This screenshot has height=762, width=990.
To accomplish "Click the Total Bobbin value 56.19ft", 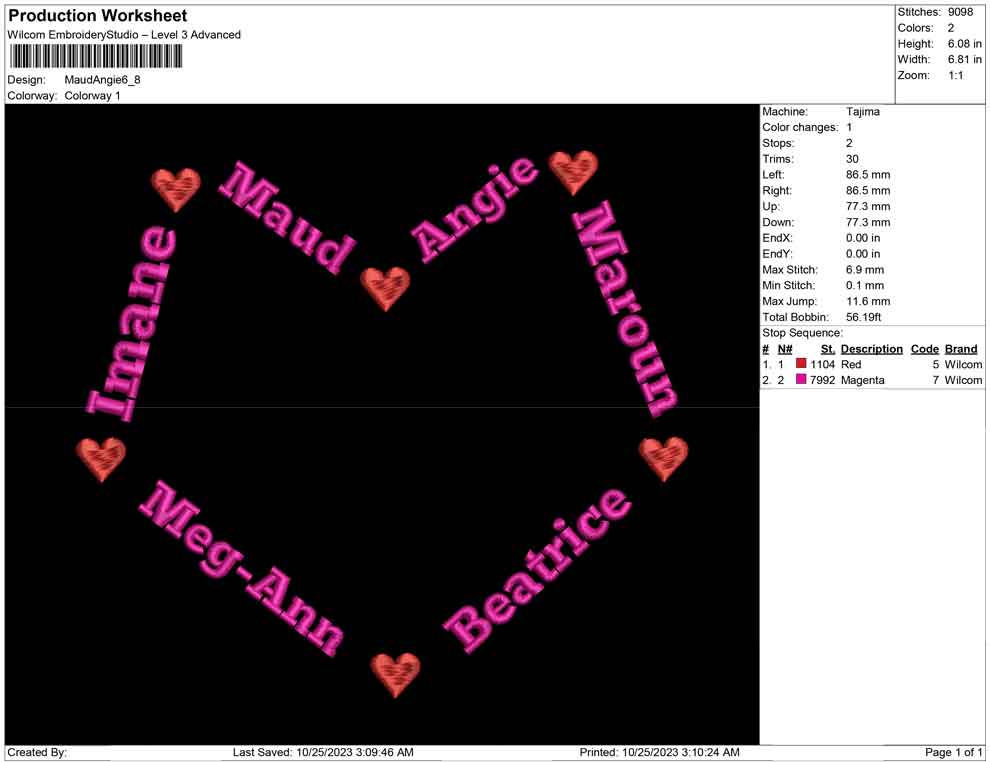I will pos(863,317).
